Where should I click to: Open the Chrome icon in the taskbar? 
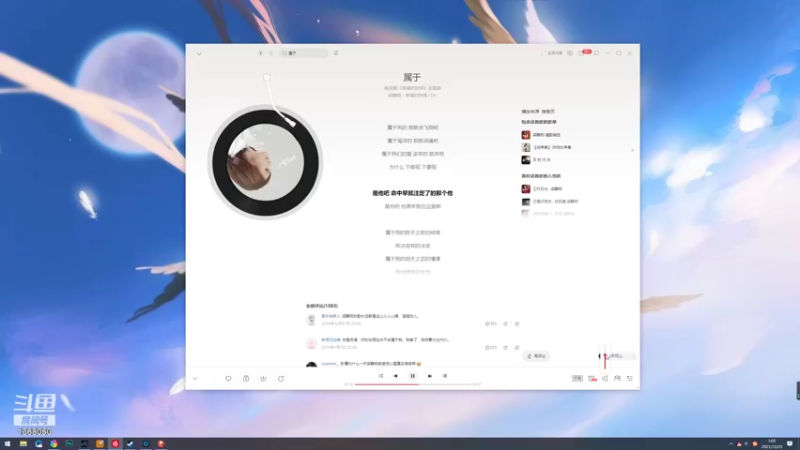pyautogui.click(x=54, y=444)
